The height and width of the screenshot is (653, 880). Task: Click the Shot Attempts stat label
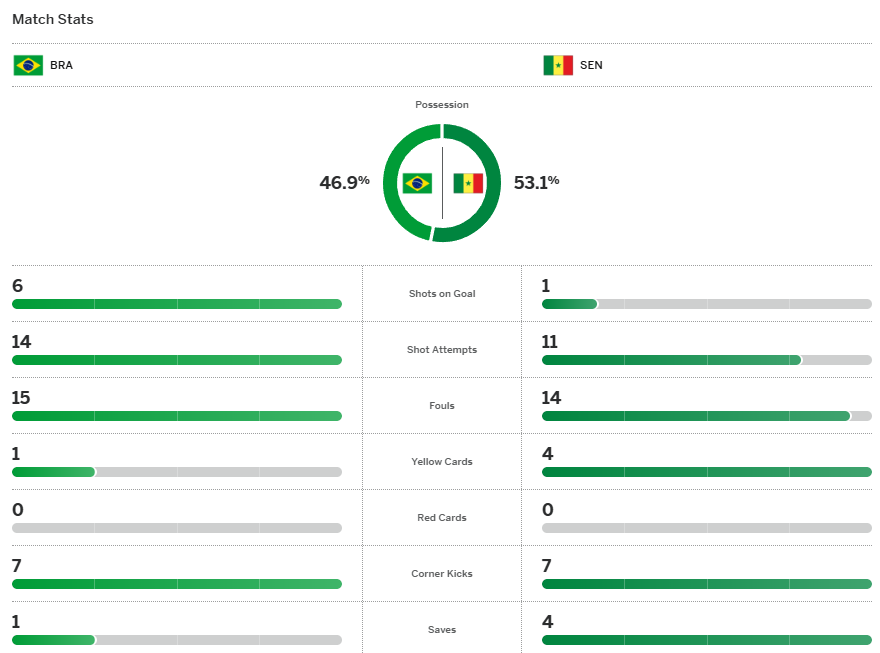(x=442, y=350)
